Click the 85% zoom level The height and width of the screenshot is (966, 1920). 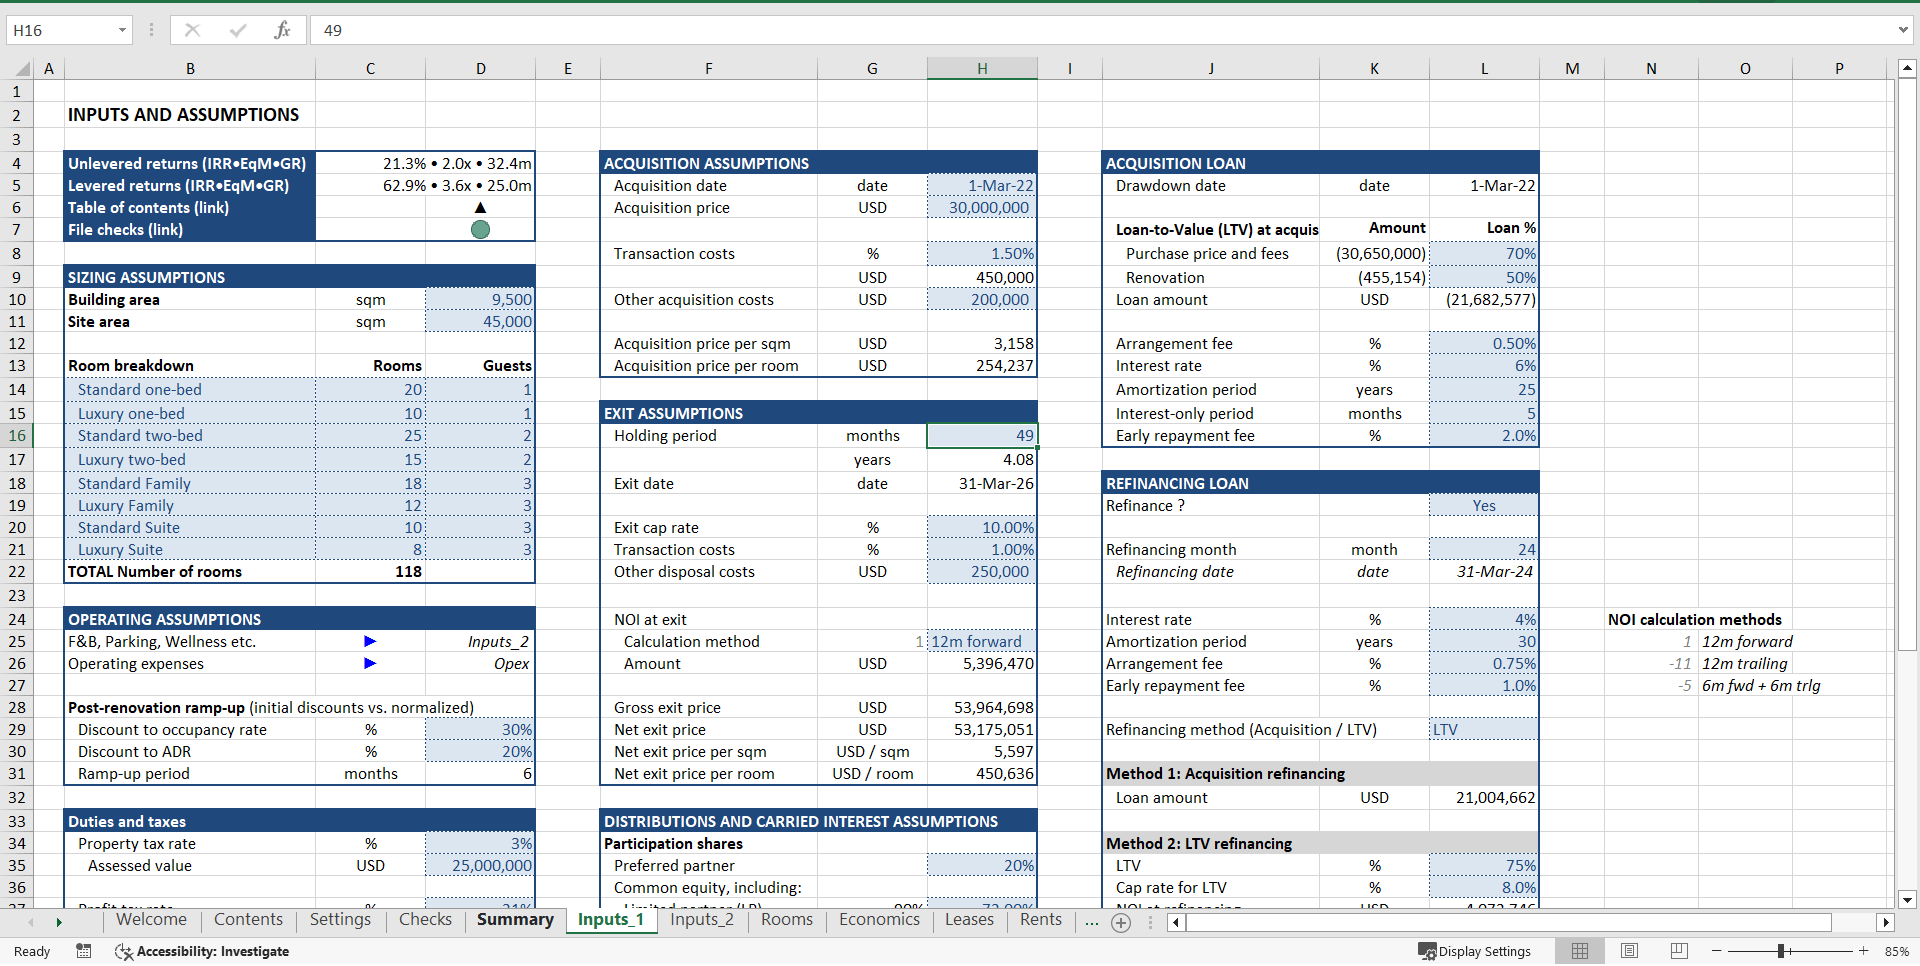(x=1896, y=951)
